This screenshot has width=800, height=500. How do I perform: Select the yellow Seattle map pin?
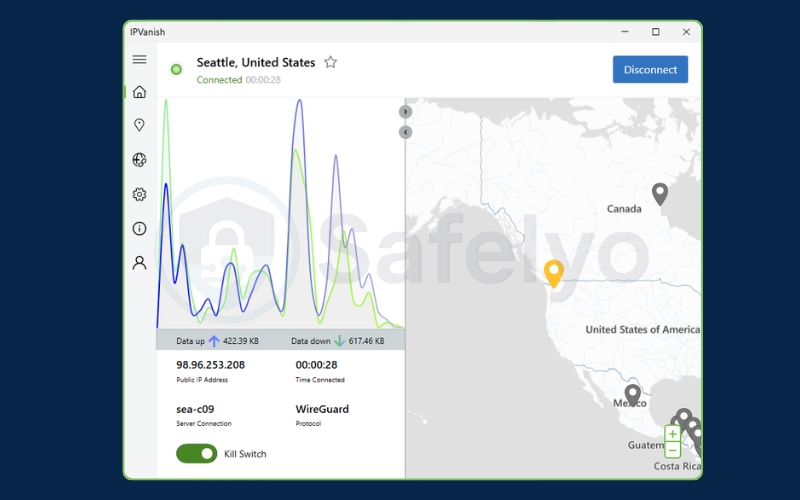tap(554, 273)
